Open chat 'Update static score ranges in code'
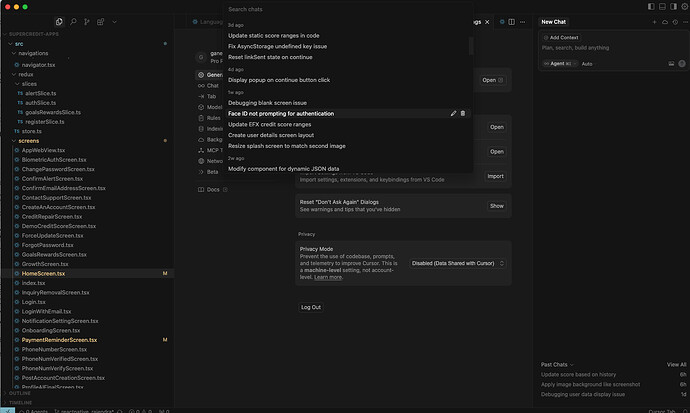The height and width of the screenshot is (413, 690). (x=274, y=36)
